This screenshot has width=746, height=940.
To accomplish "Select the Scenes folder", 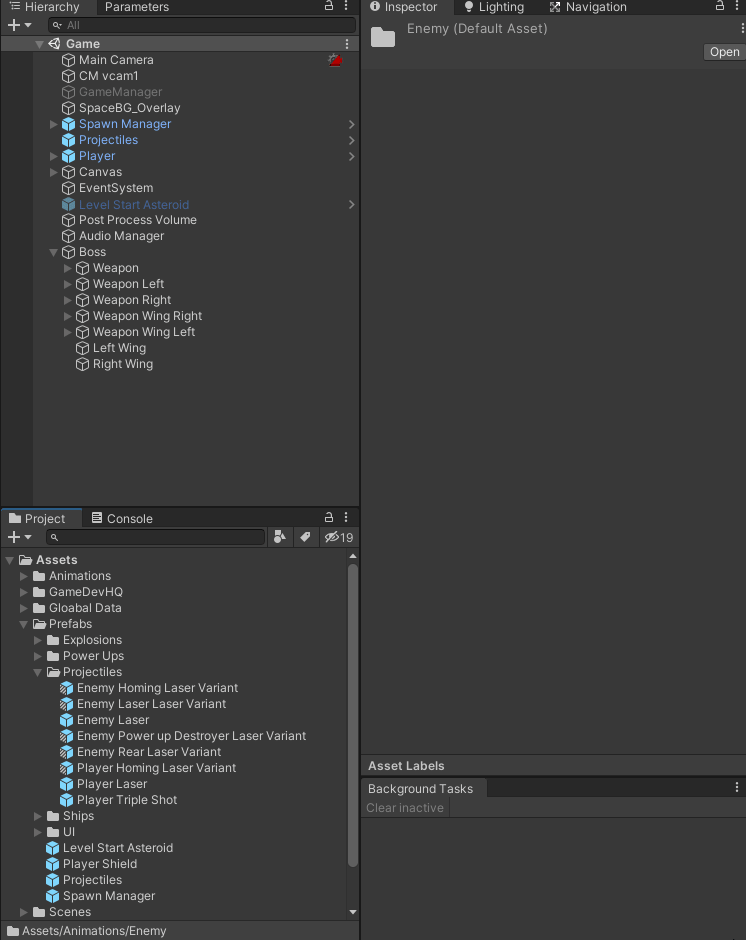I will 70,912.
